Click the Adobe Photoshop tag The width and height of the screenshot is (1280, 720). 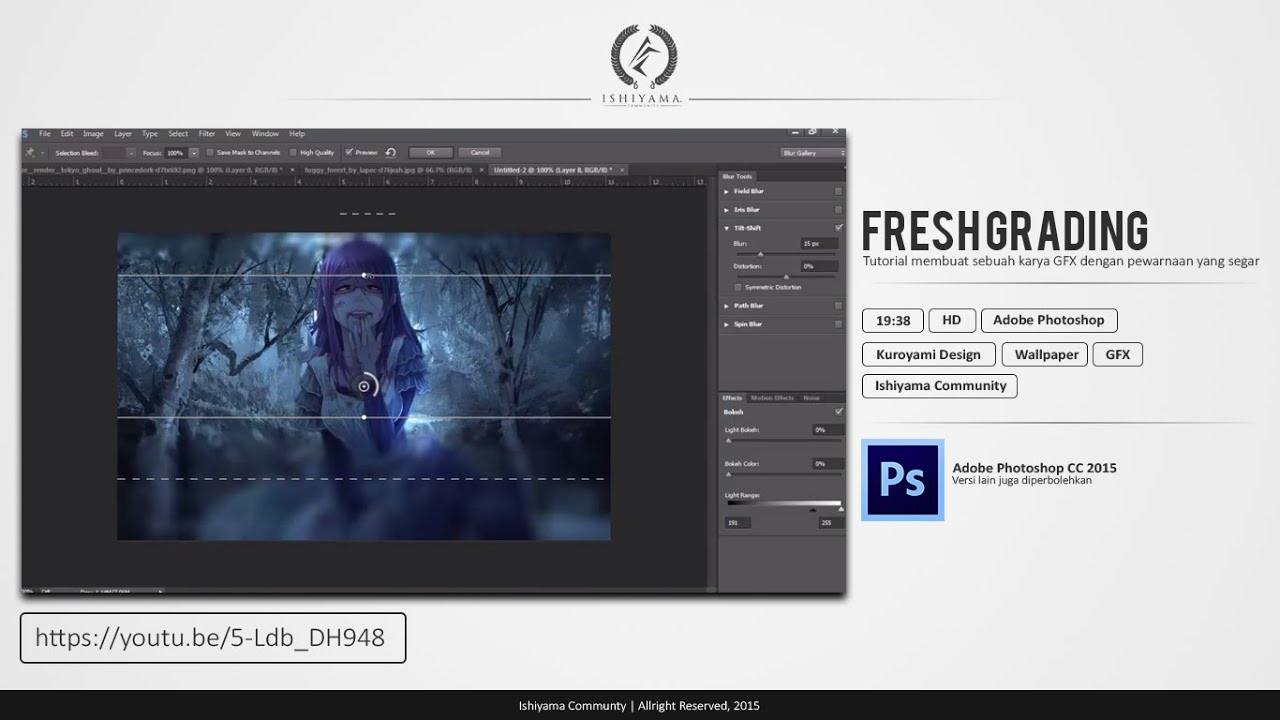(1049, 320)
